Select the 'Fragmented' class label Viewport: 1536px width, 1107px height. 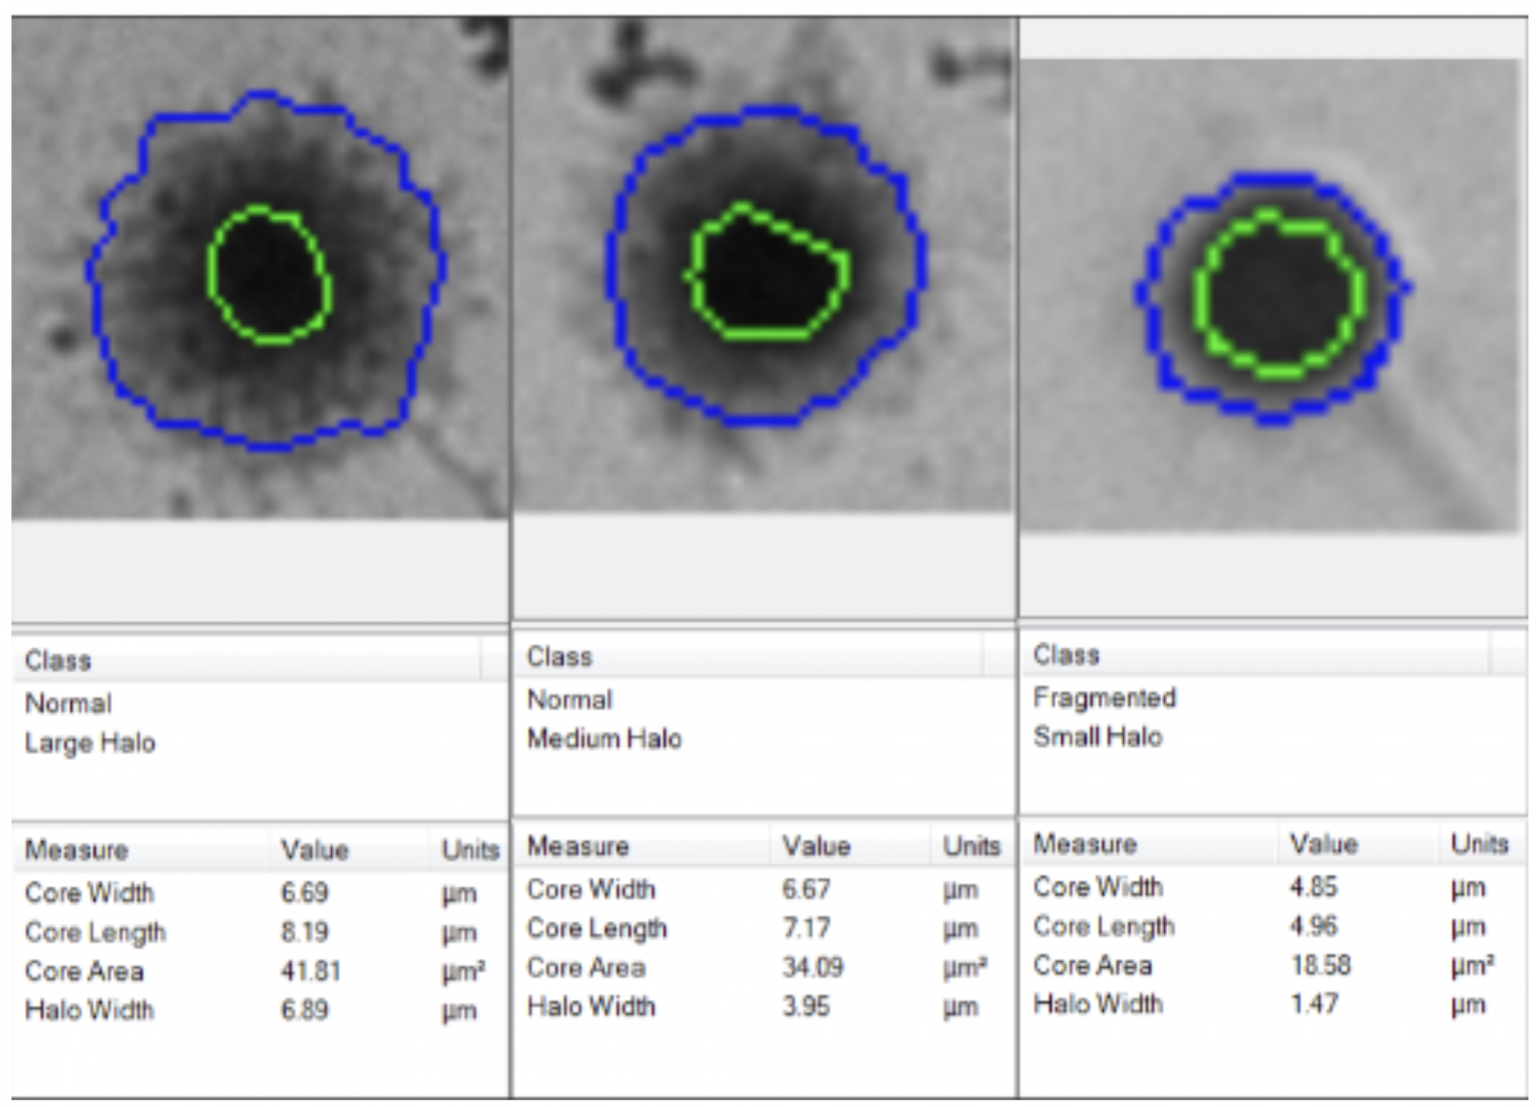coord(1104,698)
